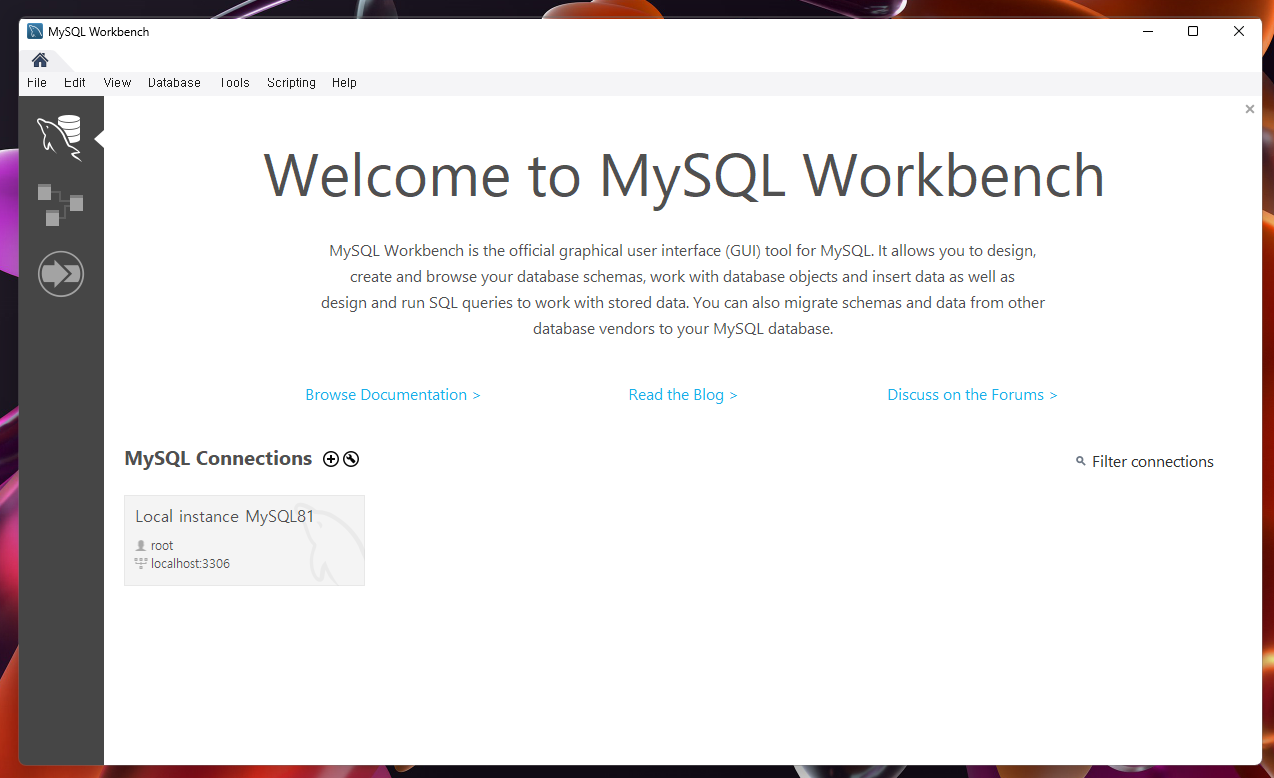Close the MySQL Workbench window
This screenshot has height=778, width=1274.
point(1239,31)
